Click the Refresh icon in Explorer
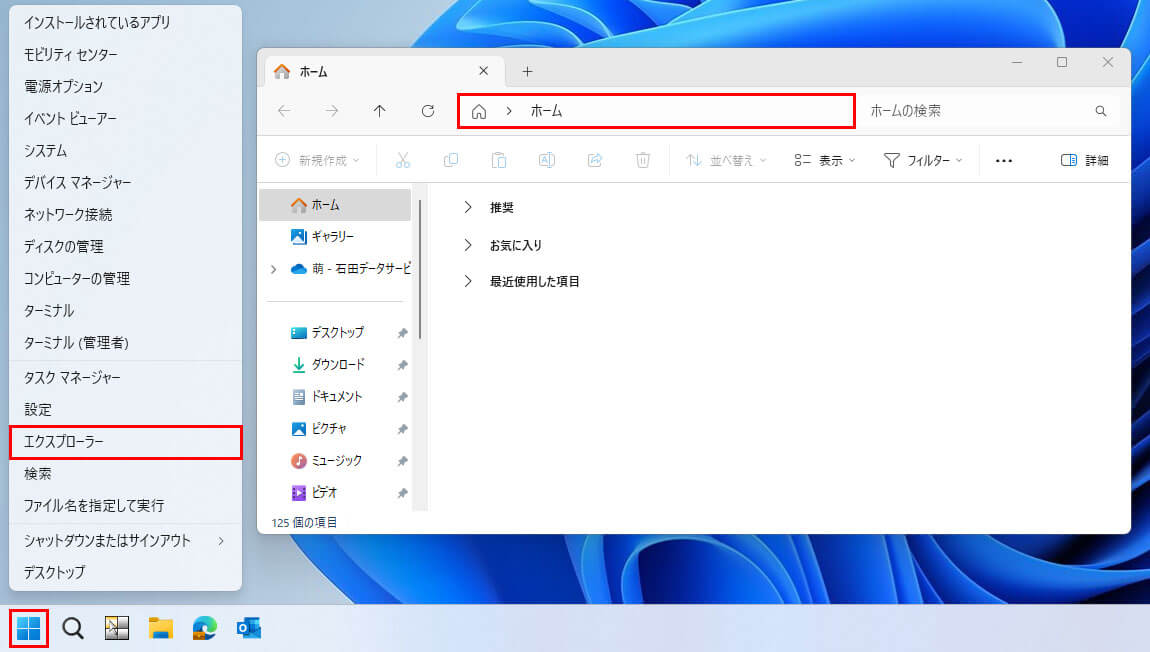The image size is (1150, 652). 428,111
